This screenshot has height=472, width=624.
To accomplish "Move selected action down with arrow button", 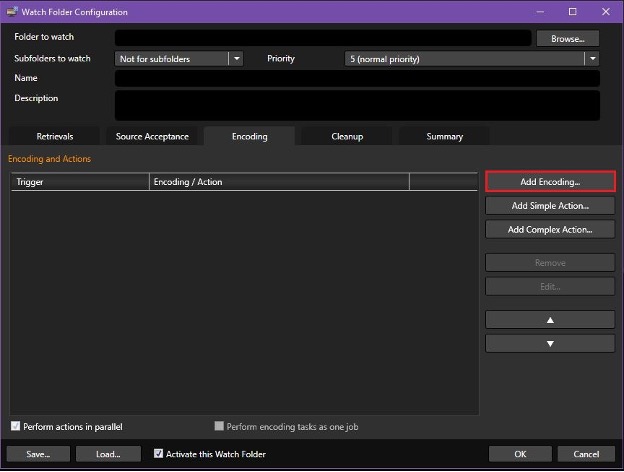I will coord(550,344).
